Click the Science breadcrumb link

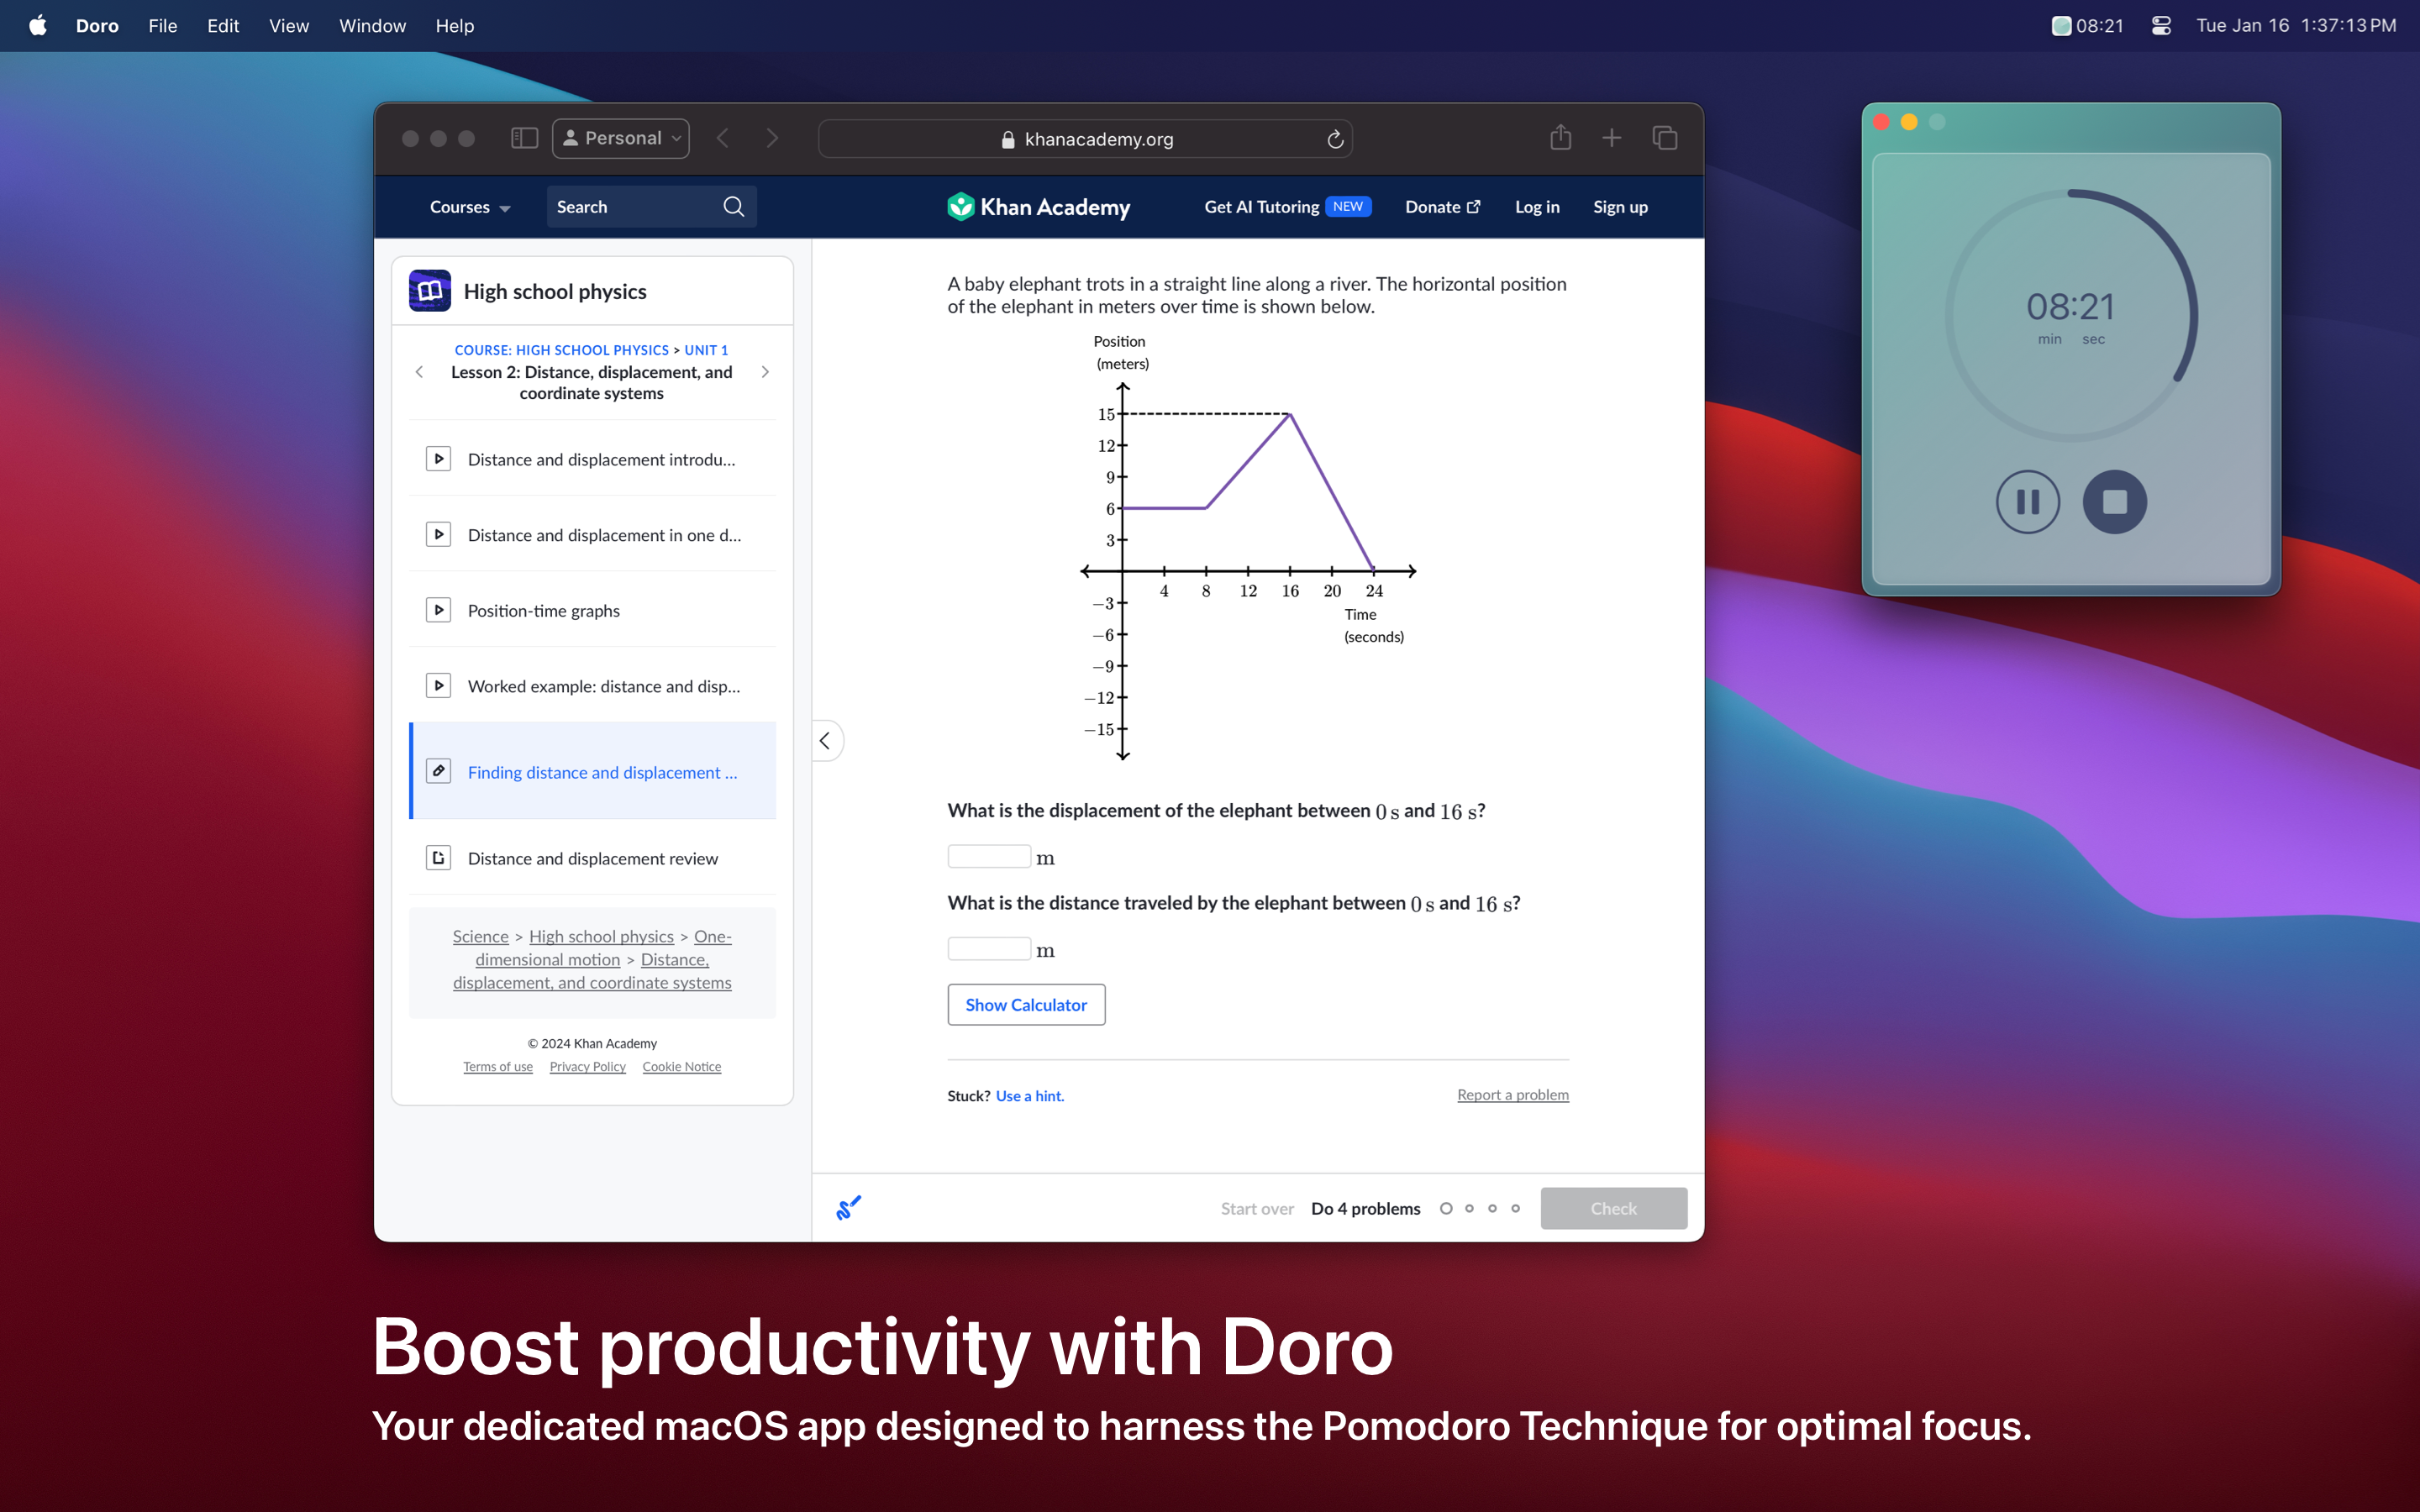[480, 936]
